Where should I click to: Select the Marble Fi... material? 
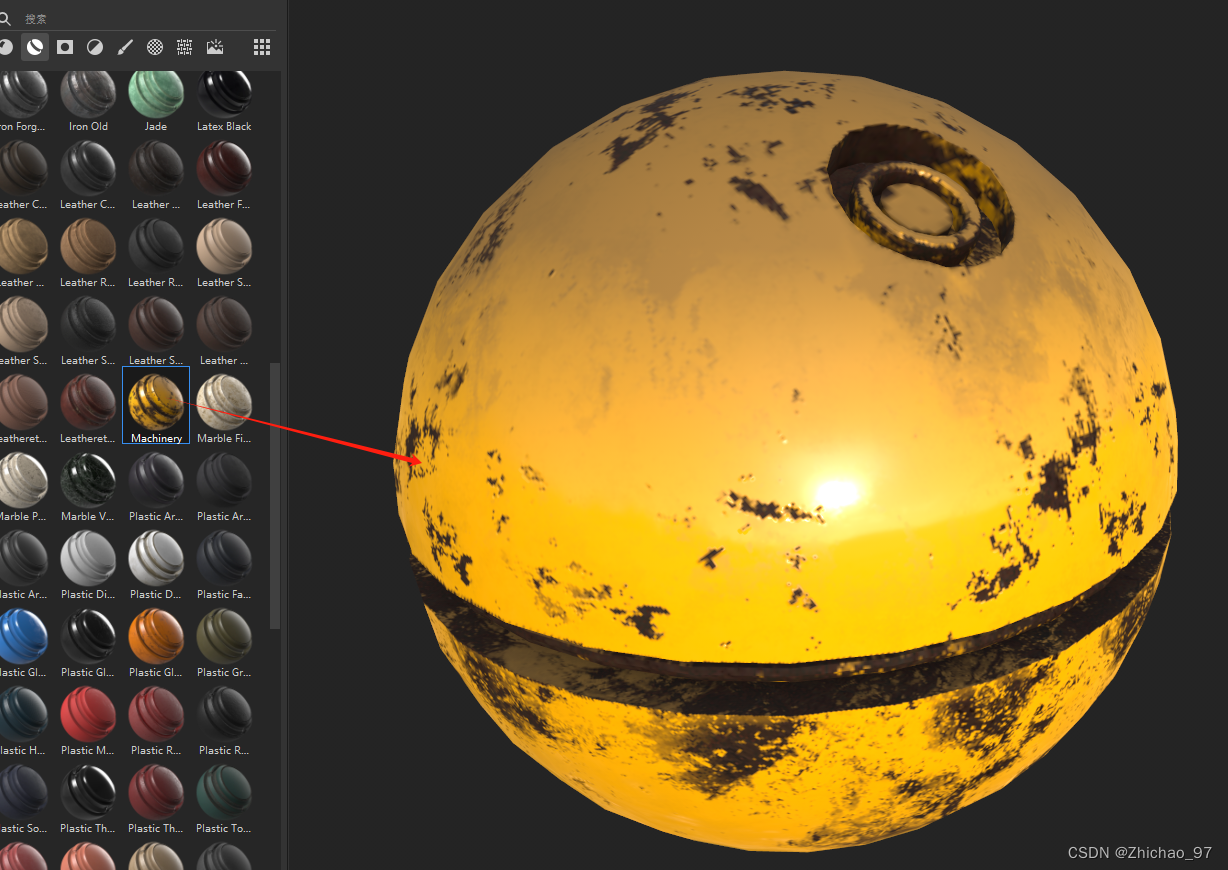pyautogui.click(x=224, y=410)
